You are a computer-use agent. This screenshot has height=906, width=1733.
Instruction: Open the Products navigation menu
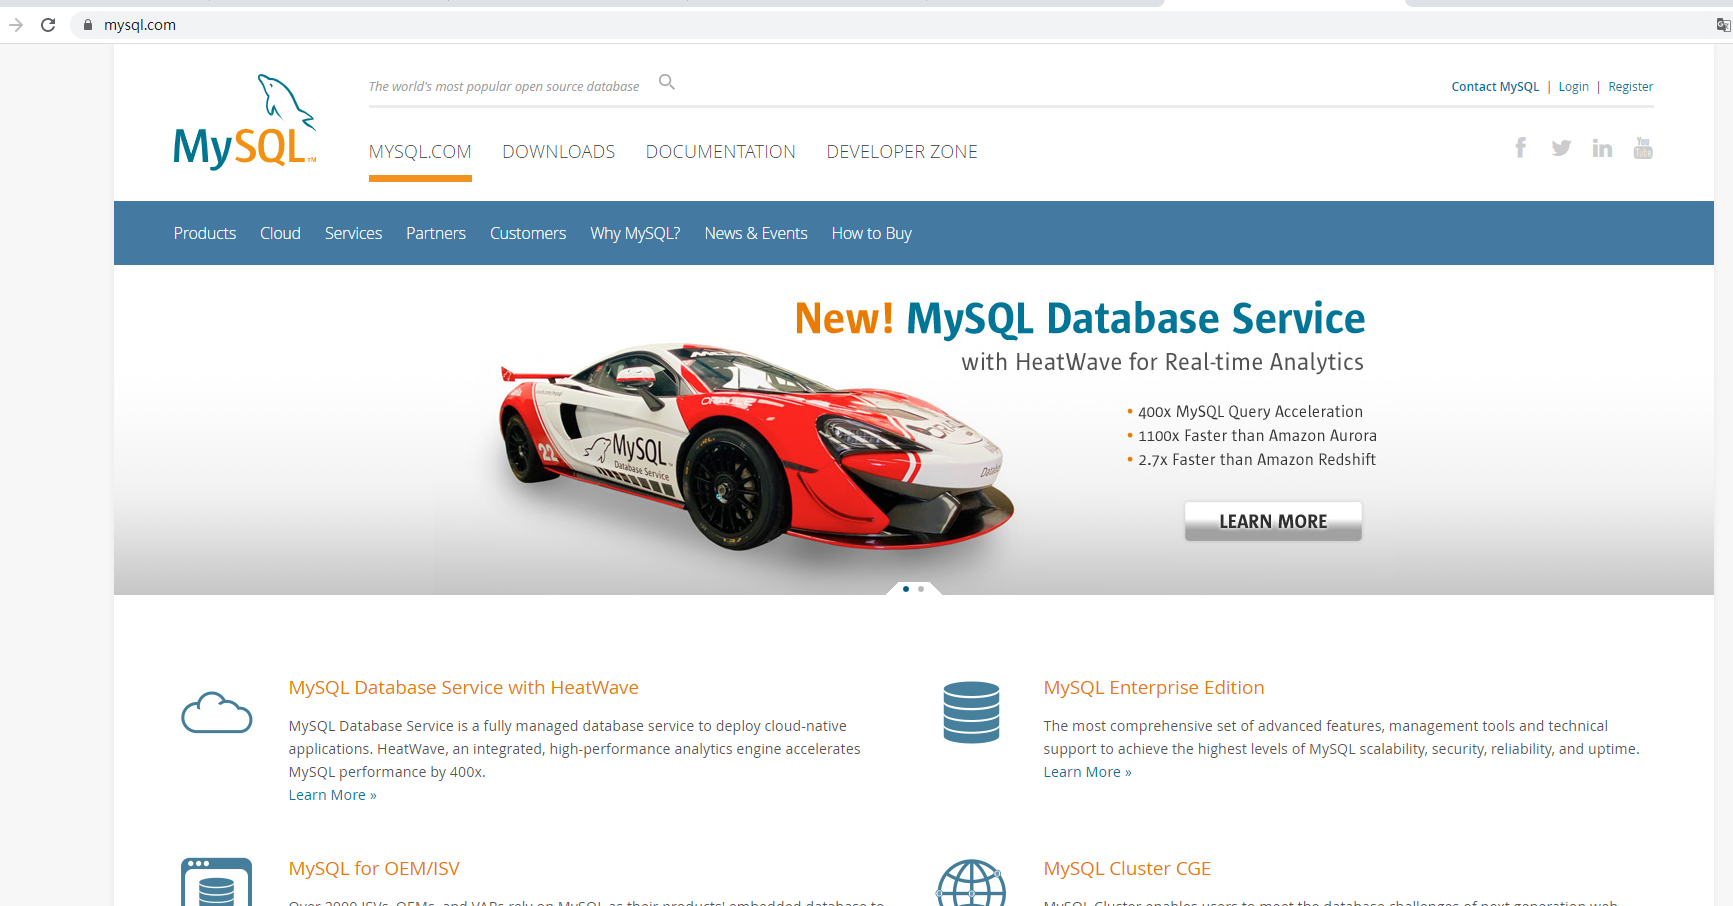coord(204,233)
